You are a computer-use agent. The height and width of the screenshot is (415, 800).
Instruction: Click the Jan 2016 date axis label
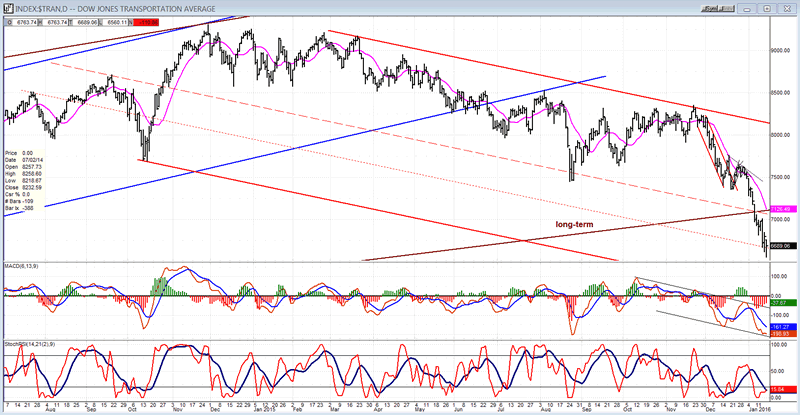[x=760, y=409]
